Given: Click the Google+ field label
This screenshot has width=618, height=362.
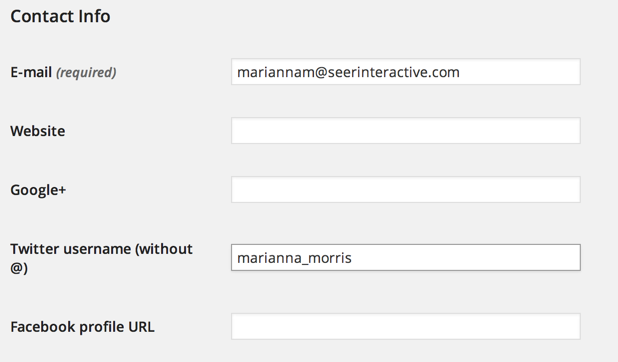Looking at the screenshot, I should pyautogui.click(x=38, y=190).
